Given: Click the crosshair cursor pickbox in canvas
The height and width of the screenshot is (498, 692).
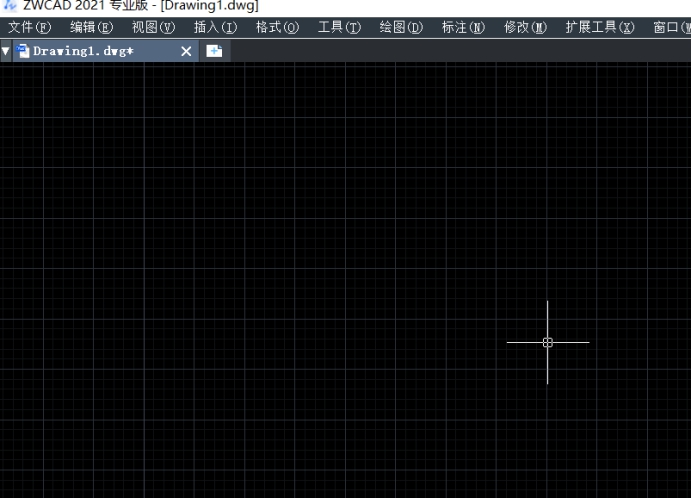Looking at the screenshot, I should coord(548,342).
